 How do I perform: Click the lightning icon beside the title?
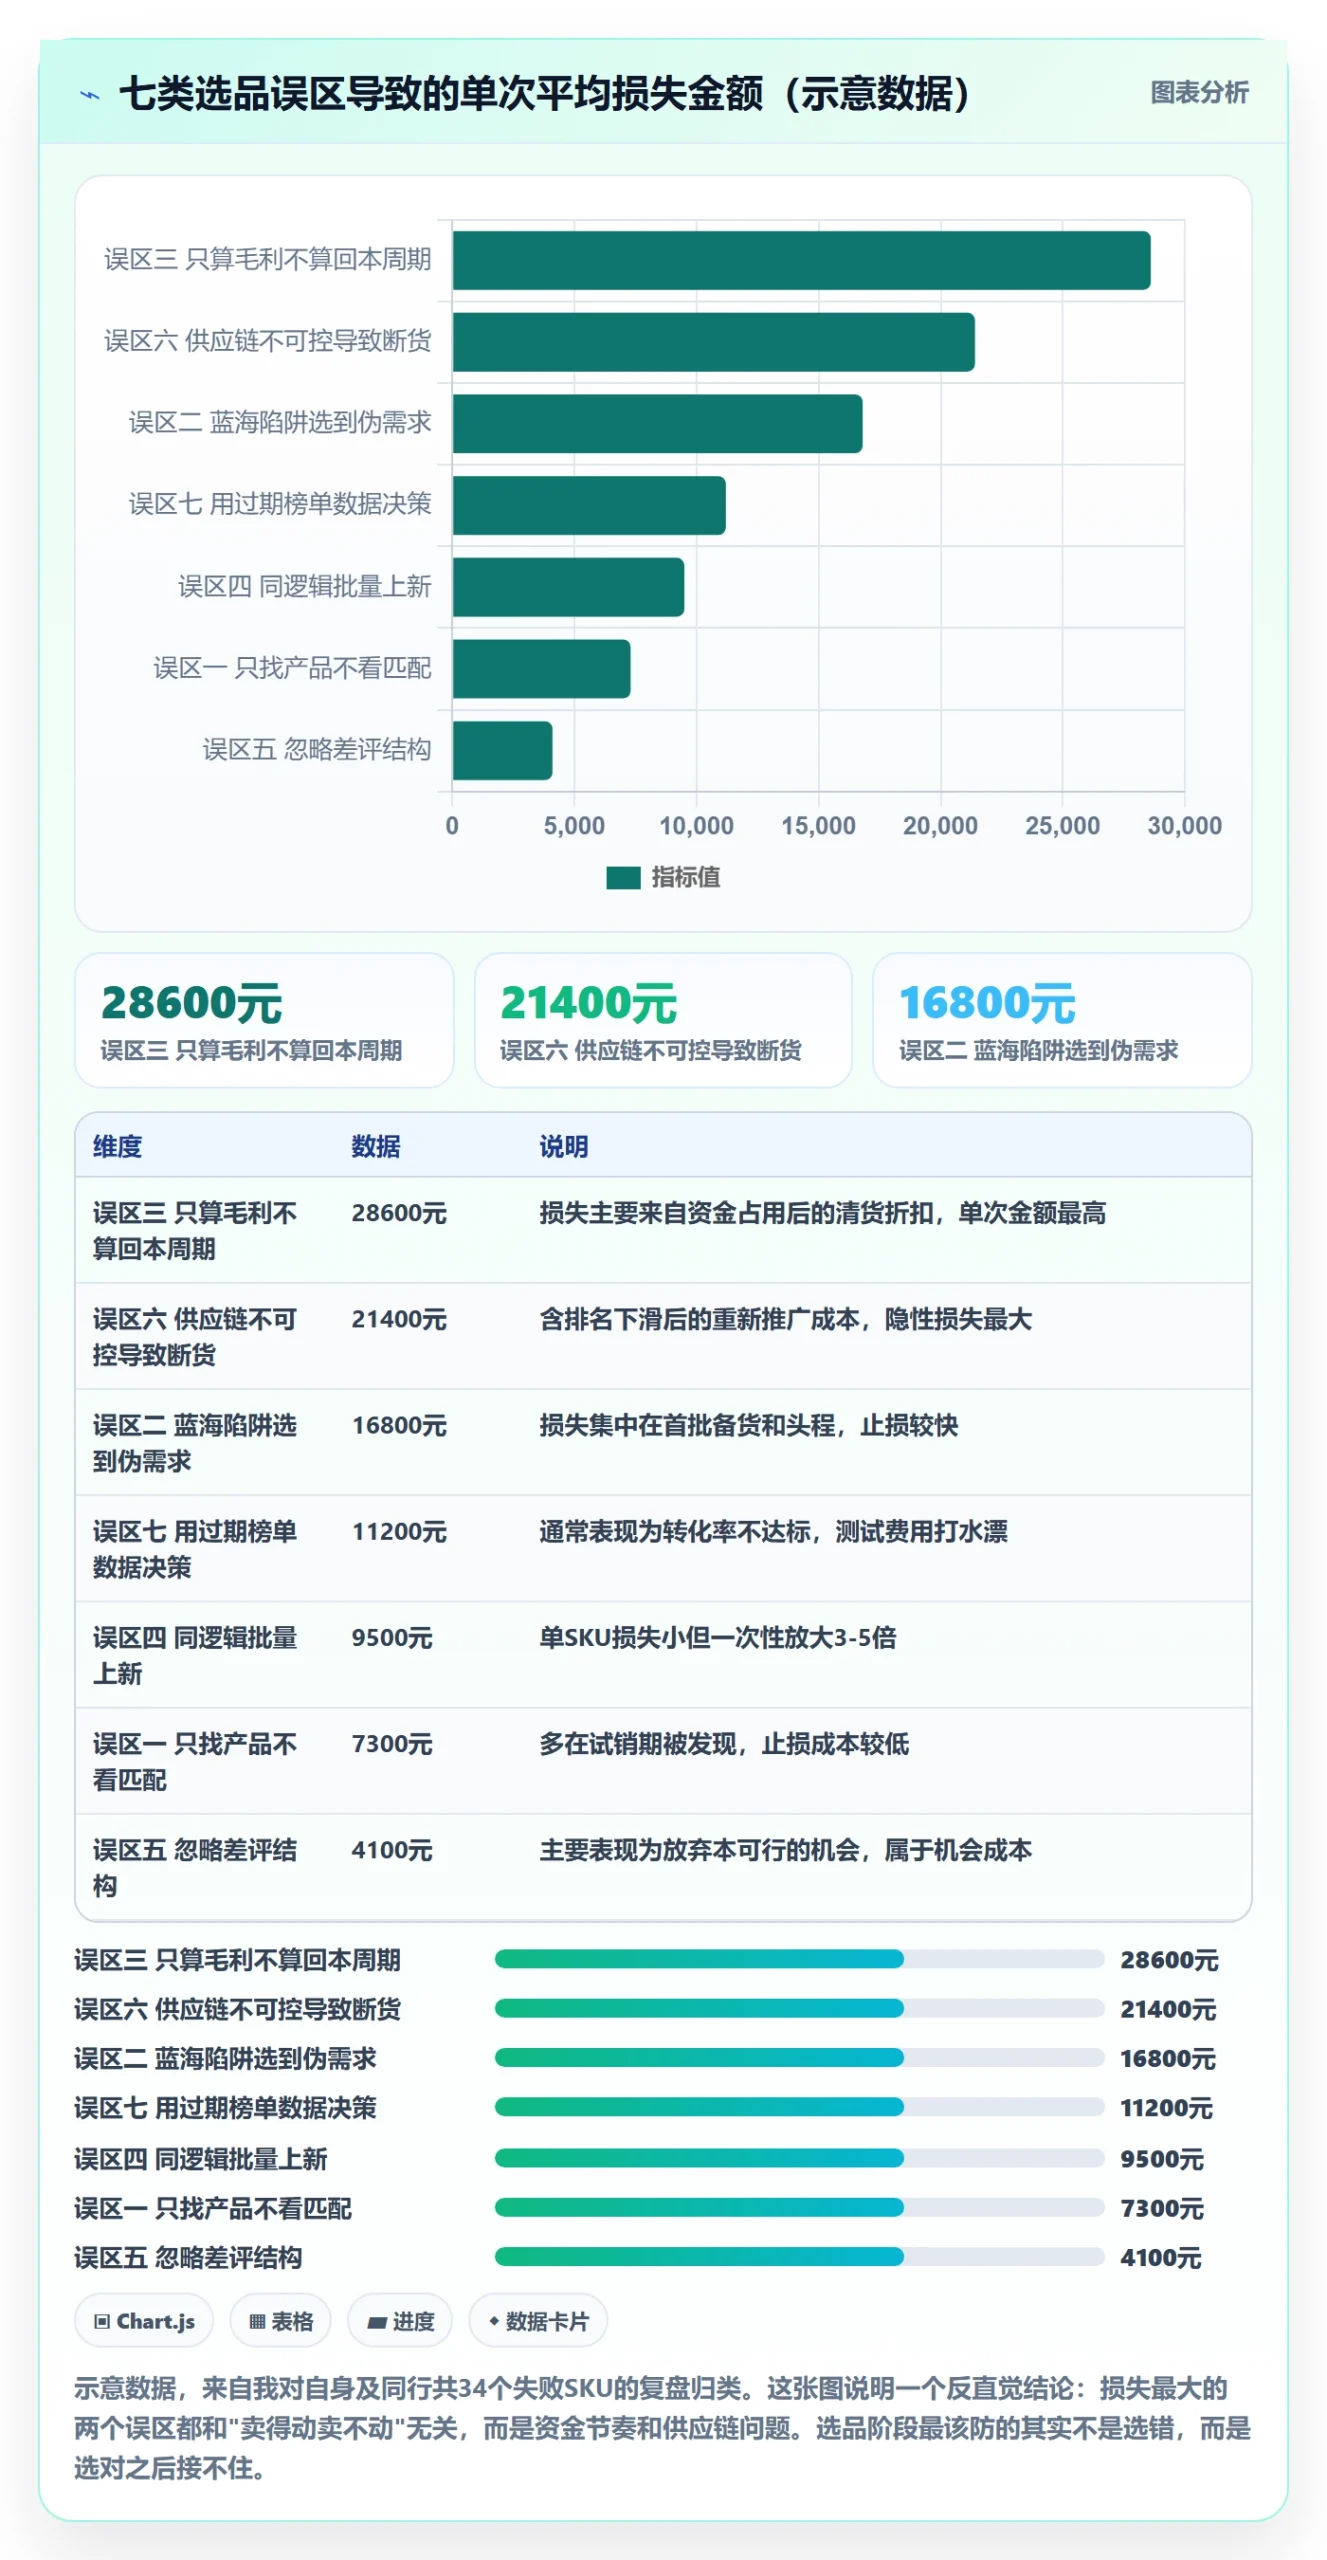click(x=90, y=96)
